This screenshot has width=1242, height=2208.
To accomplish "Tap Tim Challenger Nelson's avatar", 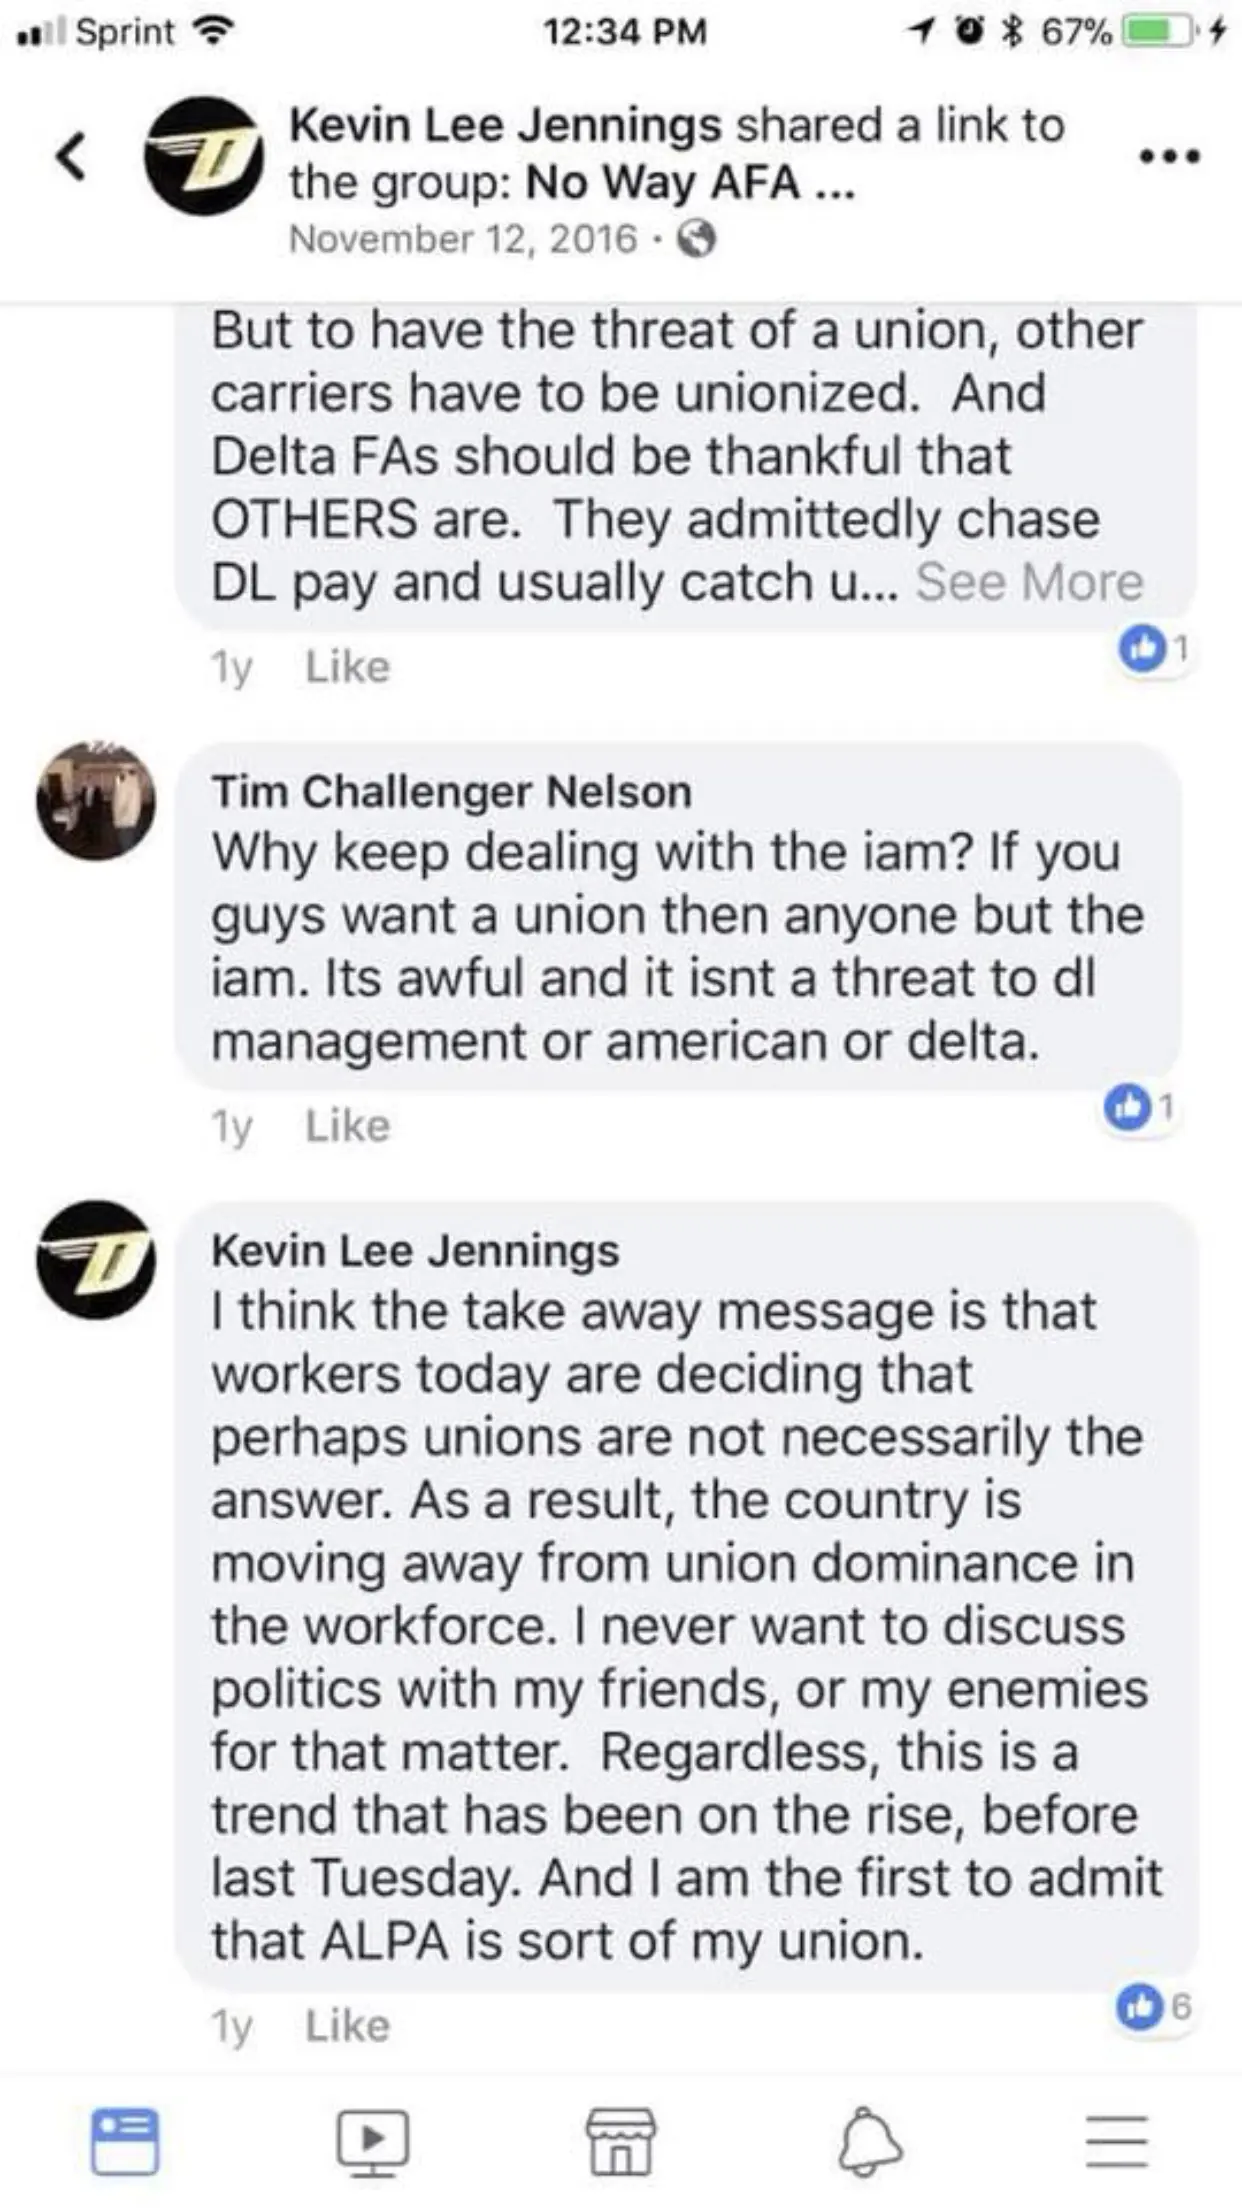I will 96,802.
